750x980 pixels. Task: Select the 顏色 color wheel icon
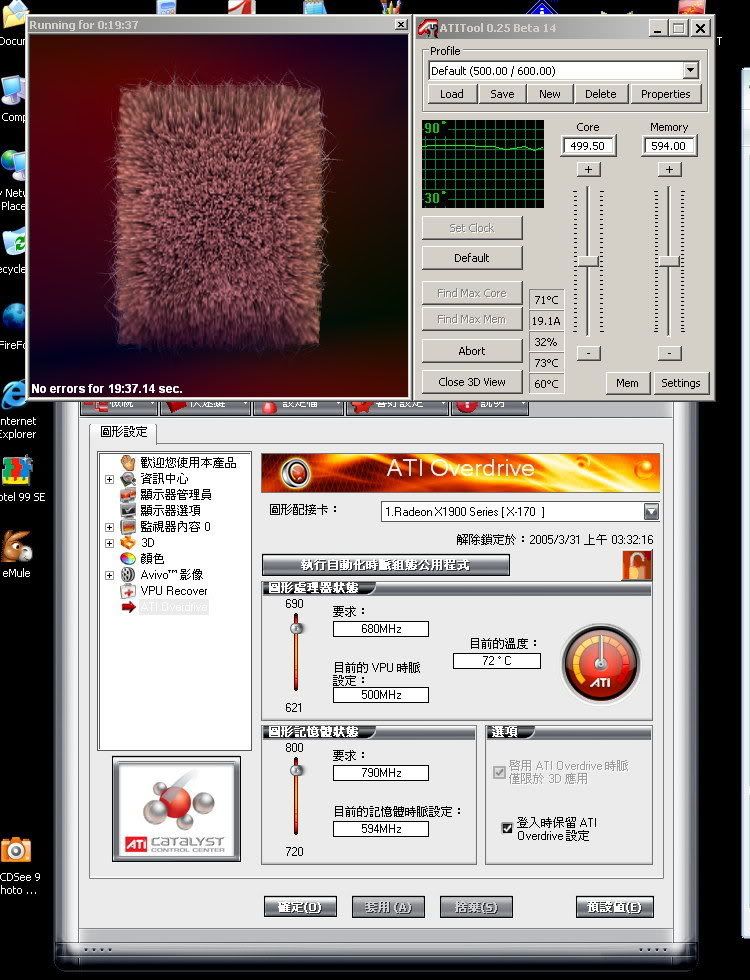128,559
